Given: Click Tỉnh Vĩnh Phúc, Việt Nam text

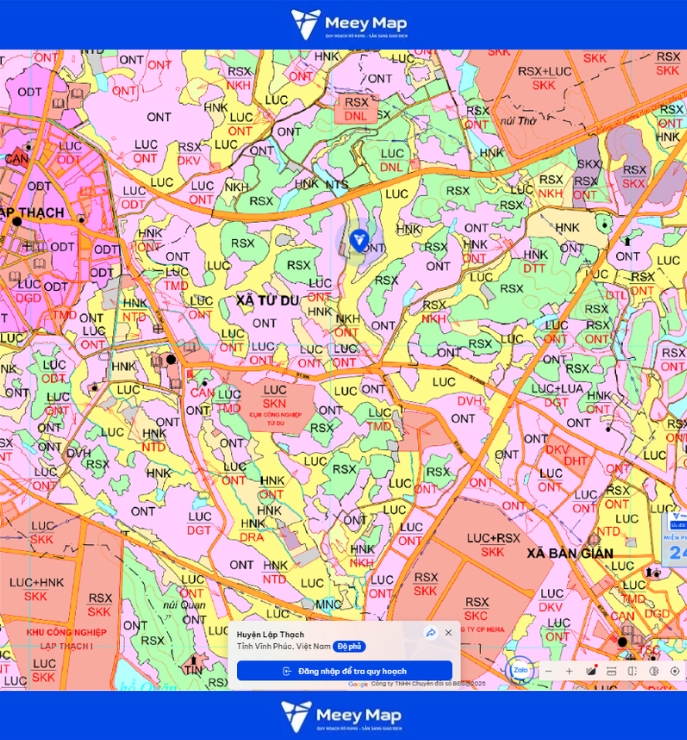Looking at the screenshot, I should click(283, 646).
